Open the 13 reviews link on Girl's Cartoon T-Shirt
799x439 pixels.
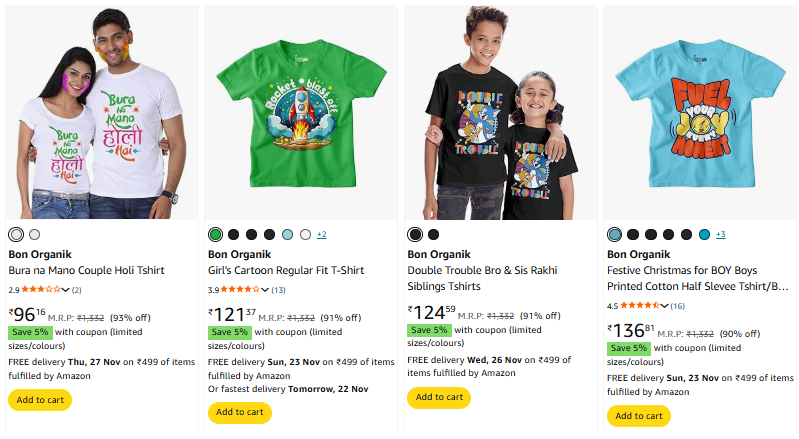279,290
